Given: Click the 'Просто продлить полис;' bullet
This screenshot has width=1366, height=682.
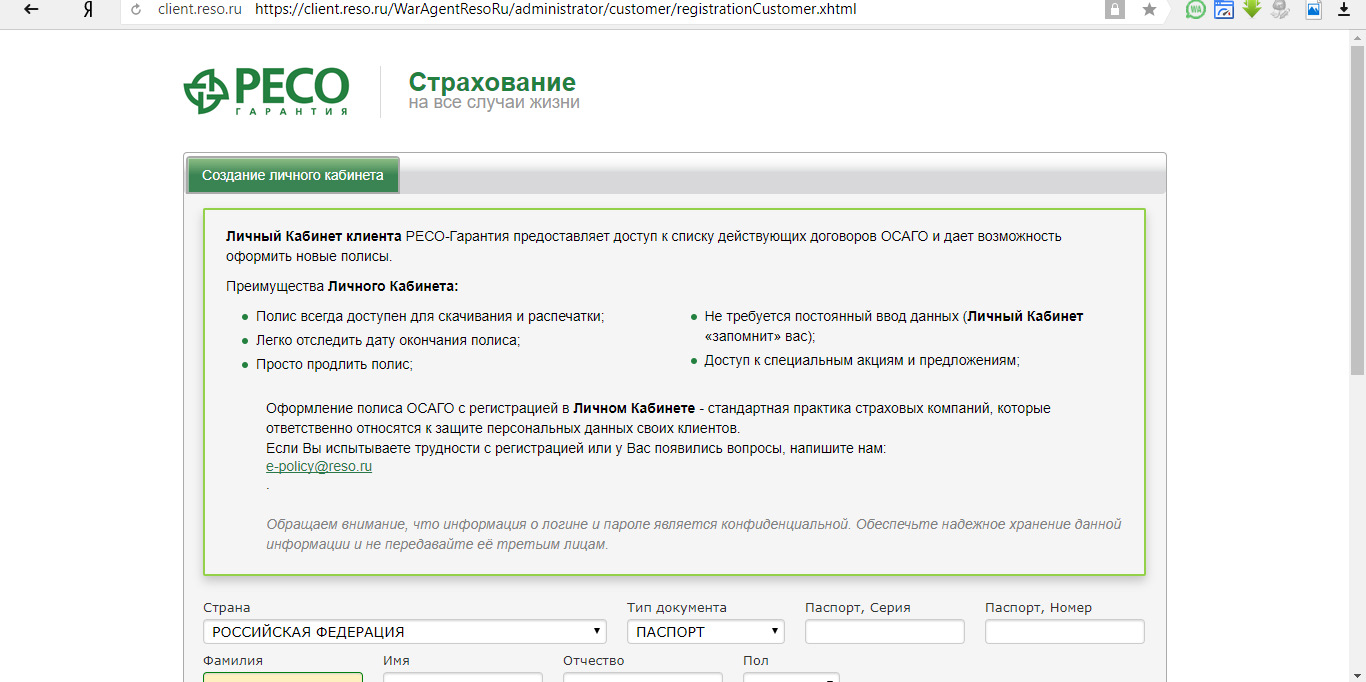Looking at the screenshot, I should point(334,364).
